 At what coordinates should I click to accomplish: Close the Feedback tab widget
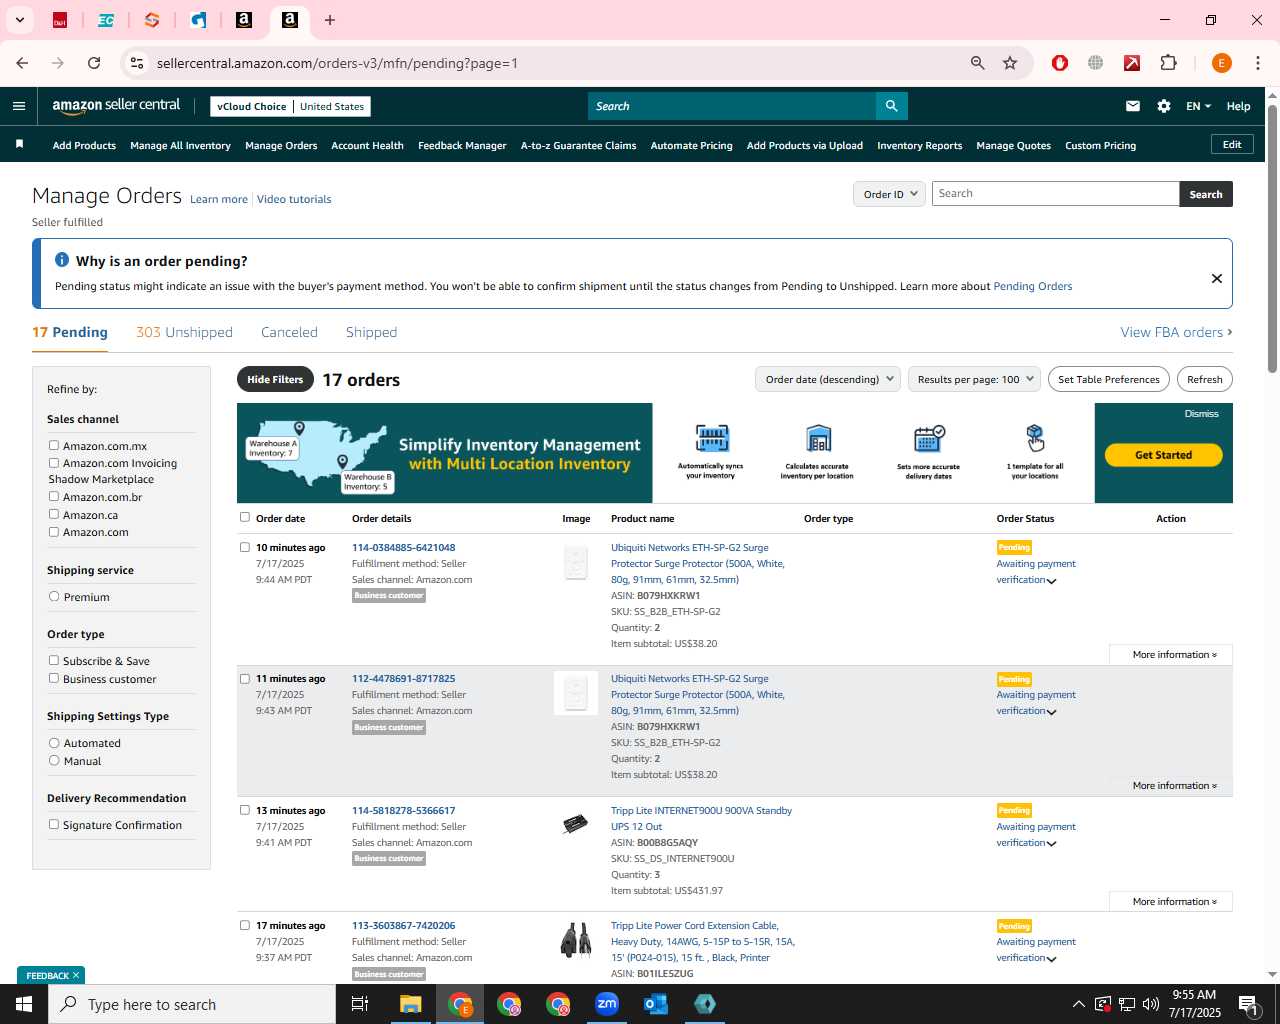(76, 975)
